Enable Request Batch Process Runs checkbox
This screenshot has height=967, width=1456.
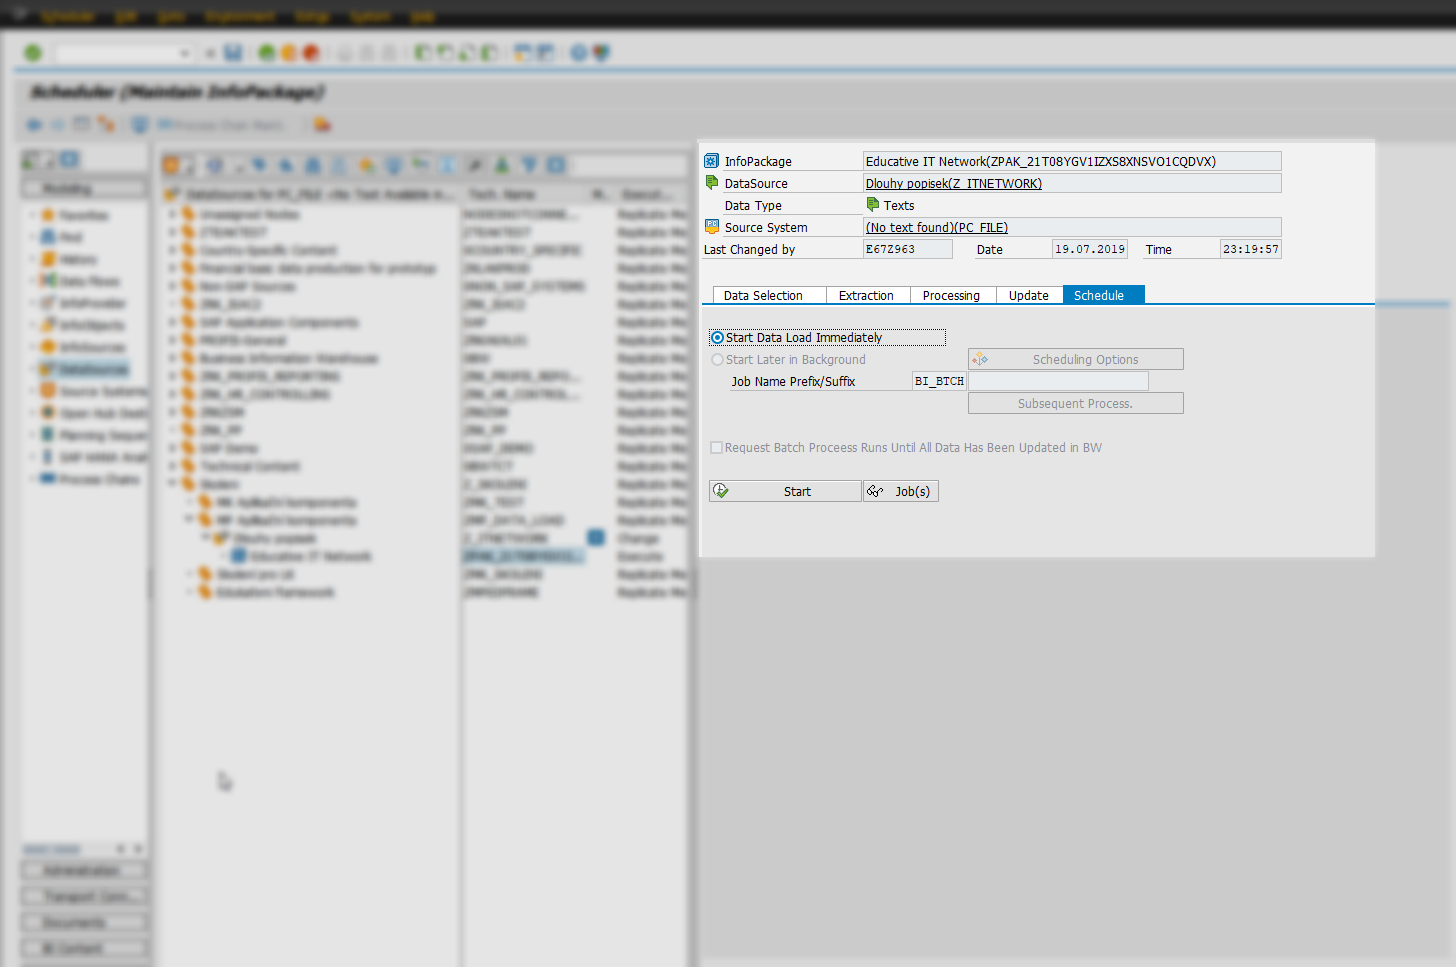(717, 447)
